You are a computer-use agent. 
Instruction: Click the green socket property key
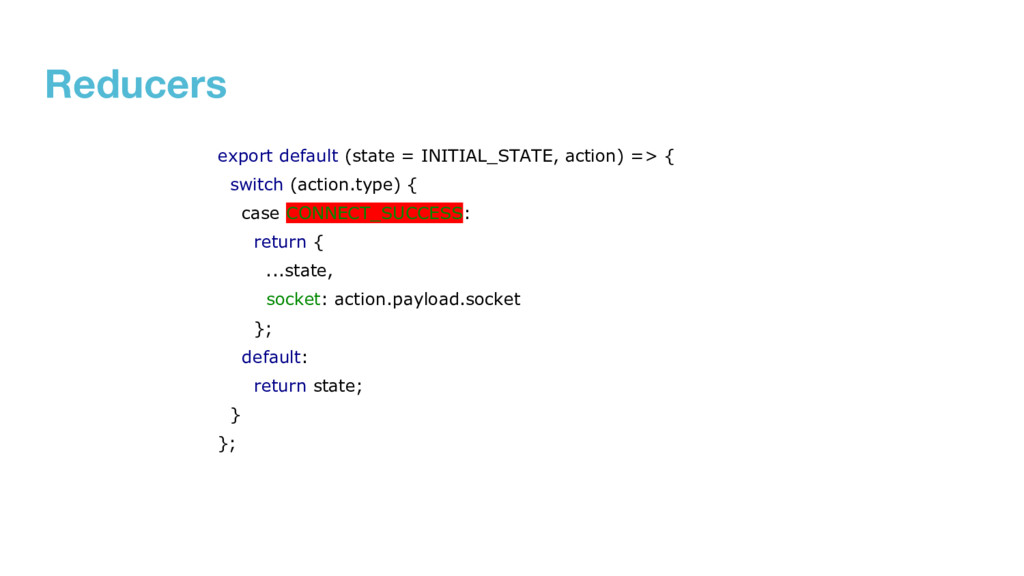(x=293, y=299)
